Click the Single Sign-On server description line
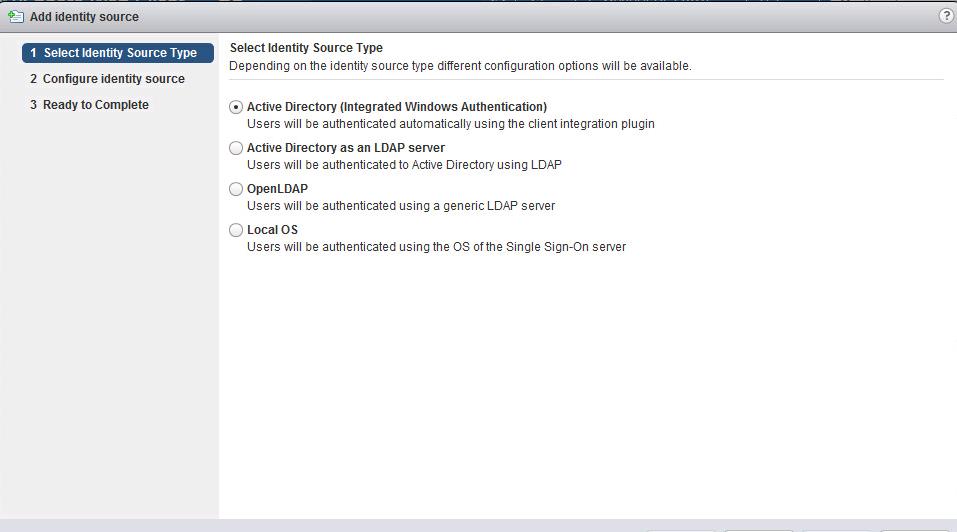Image resolution: width=957 pixels, height=532 pixels. click(x=436, y=247)
